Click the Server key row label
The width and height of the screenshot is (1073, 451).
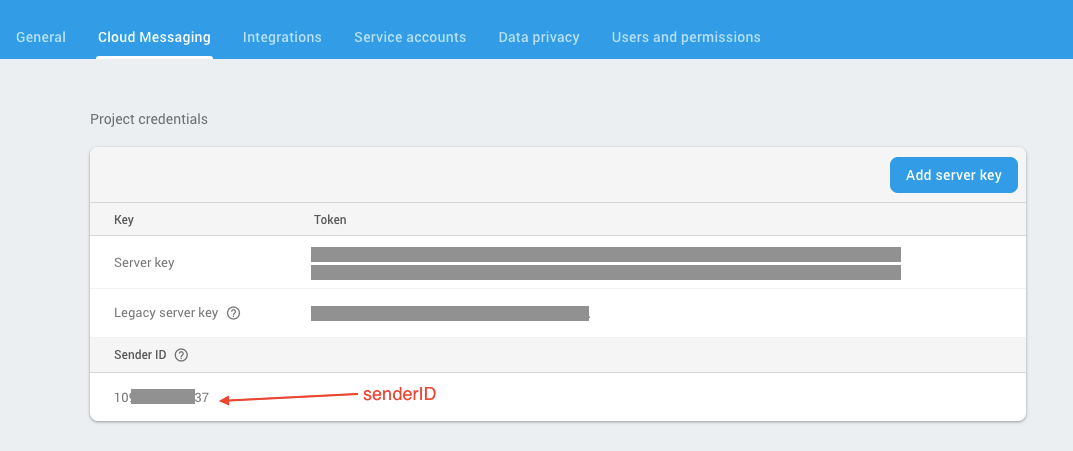pyautogui.click(x=144, y=263)
